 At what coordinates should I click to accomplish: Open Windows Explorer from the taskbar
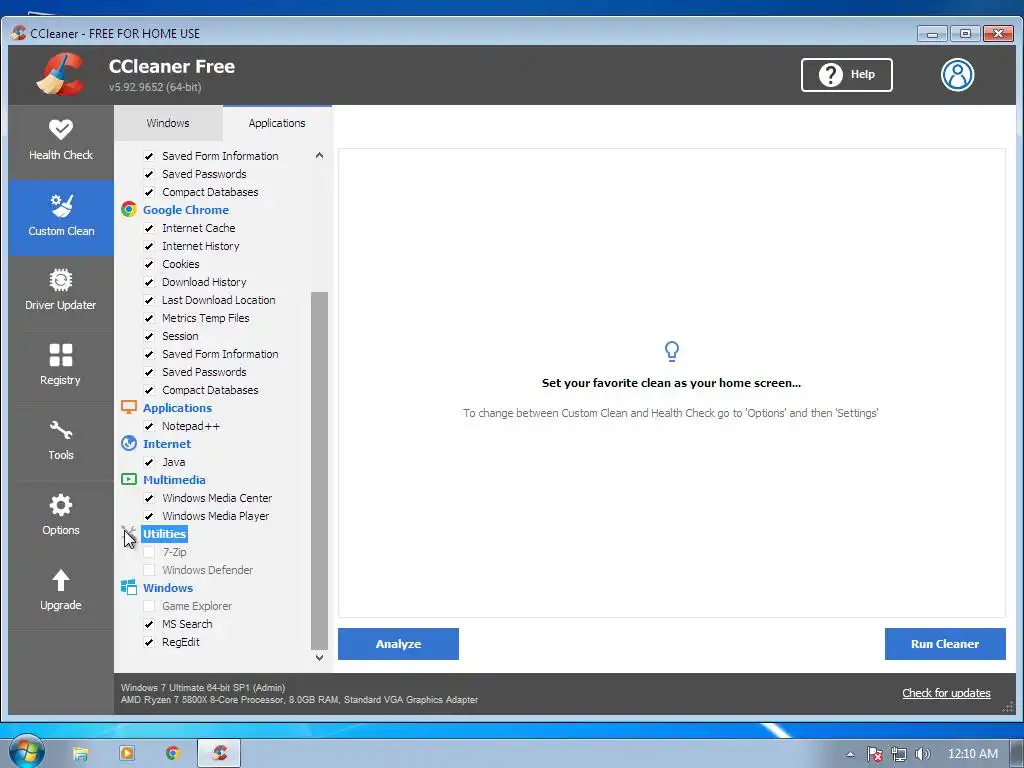tap(80, 754)
